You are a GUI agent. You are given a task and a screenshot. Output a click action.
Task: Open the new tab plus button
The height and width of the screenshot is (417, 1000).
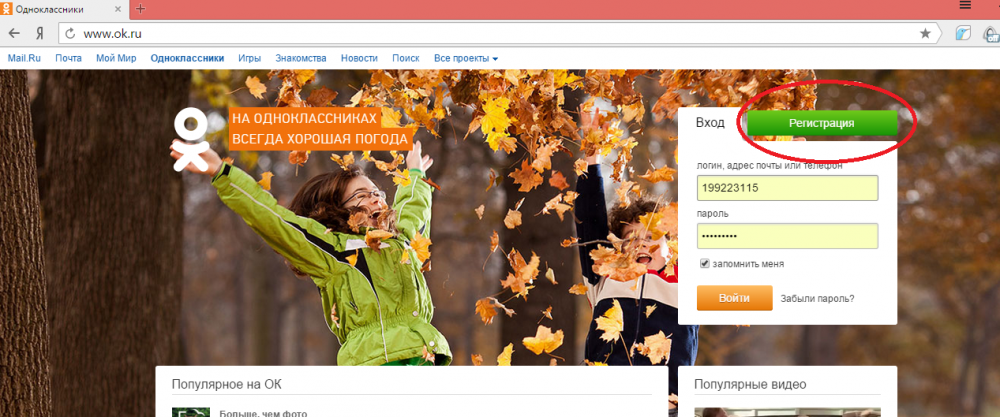pyautogui.click(x=141, y=9)
